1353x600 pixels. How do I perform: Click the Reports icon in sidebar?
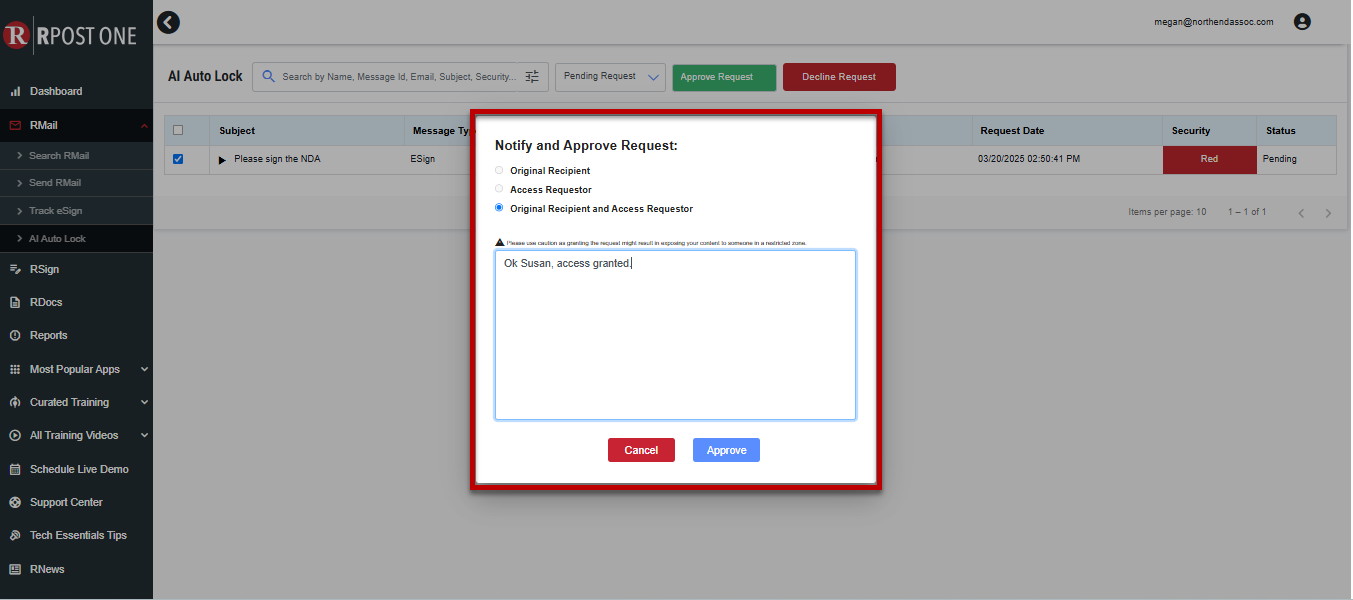15,336
